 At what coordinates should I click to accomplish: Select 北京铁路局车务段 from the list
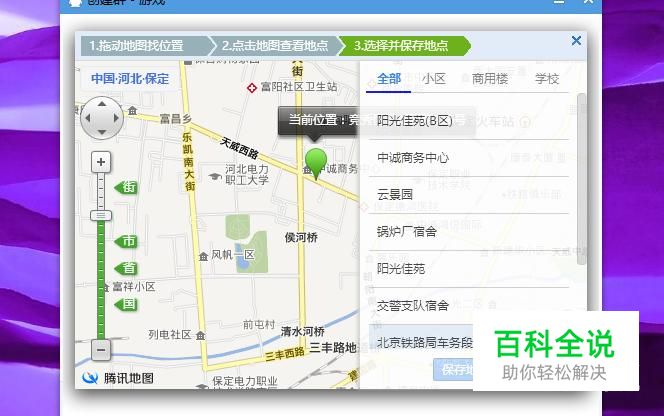pyautogui.click(x=421, y=341)
